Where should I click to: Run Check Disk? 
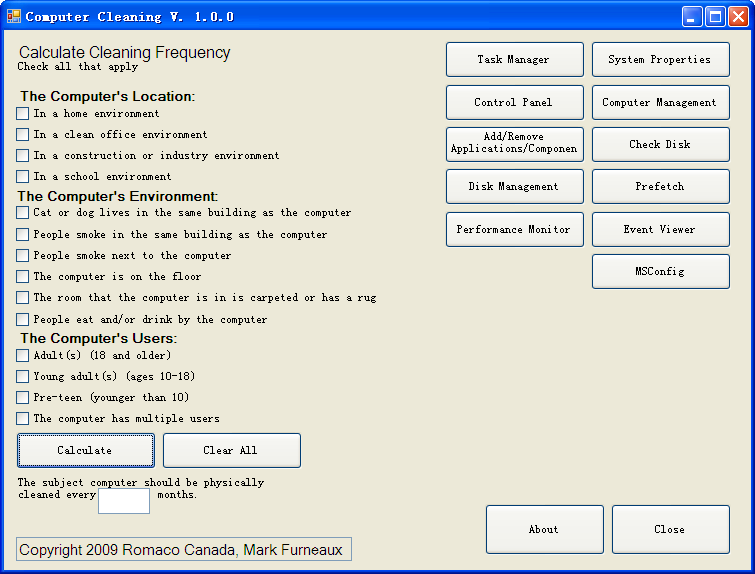(x=660, y=144)
